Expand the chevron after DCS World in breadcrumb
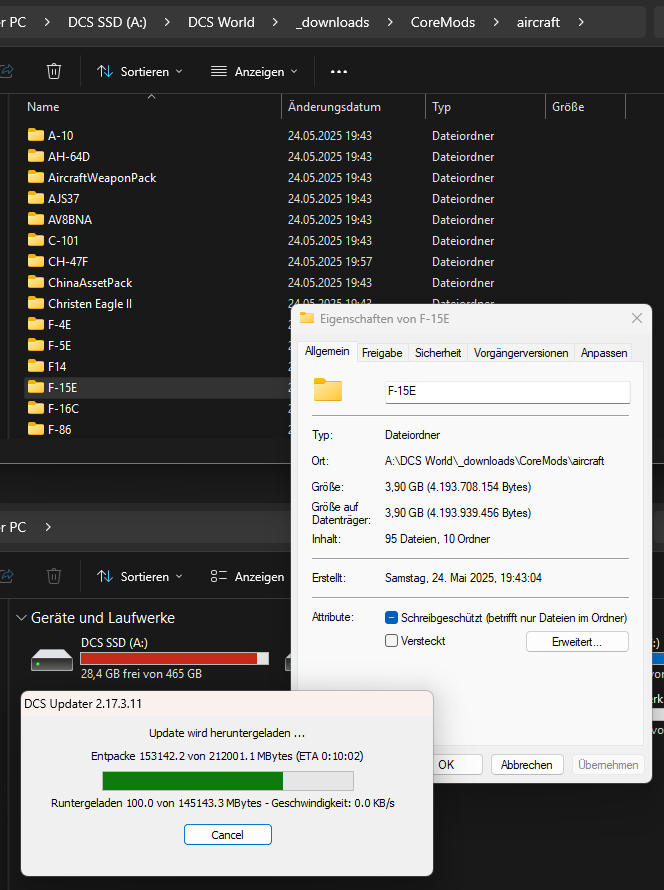This screenshot has width=664, height=890. (275, 22)
